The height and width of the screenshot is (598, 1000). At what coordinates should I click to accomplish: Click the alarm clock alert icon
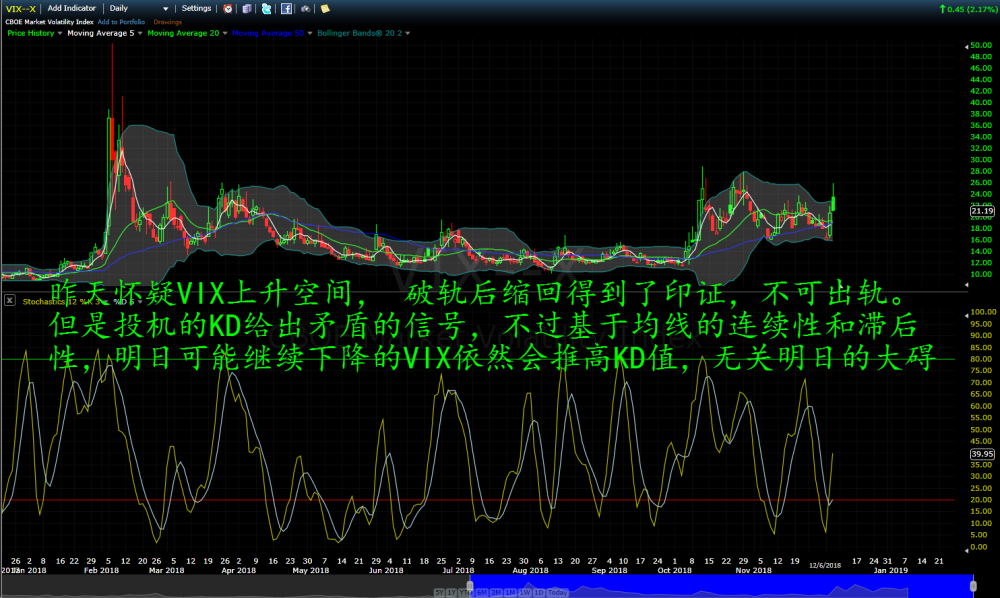229,8
